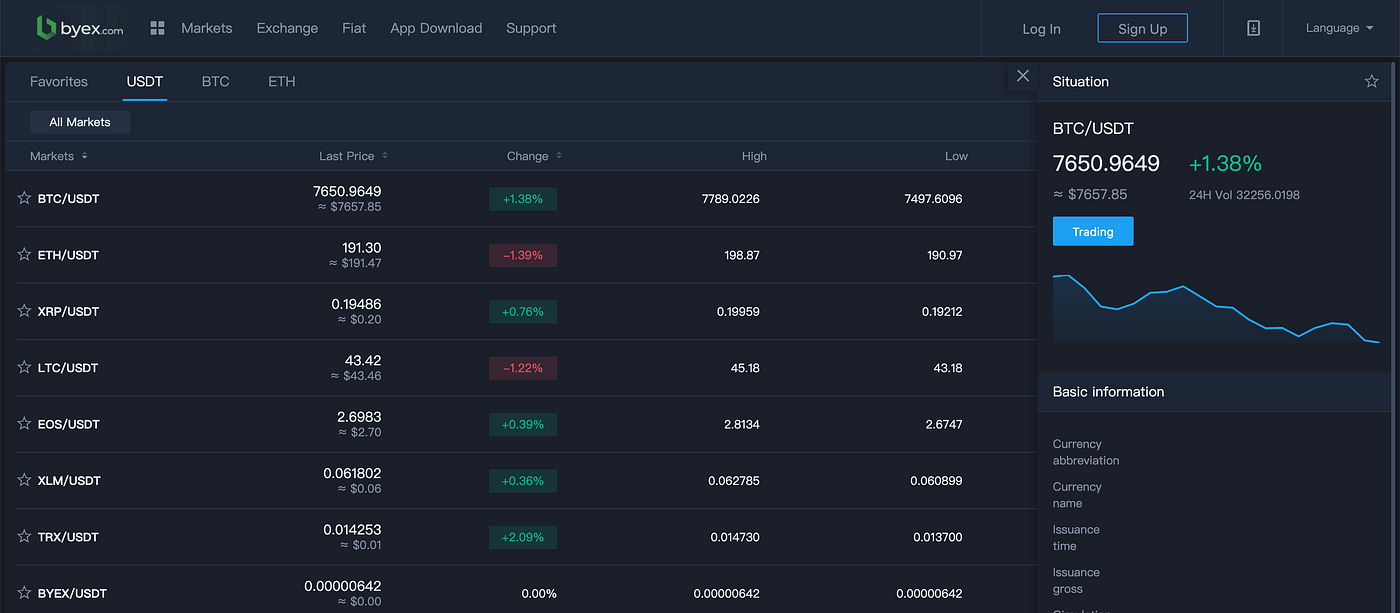This screenshot has height=613, width=1400.
Task: Switch to the BTC tab
Action: pos(215,81)
